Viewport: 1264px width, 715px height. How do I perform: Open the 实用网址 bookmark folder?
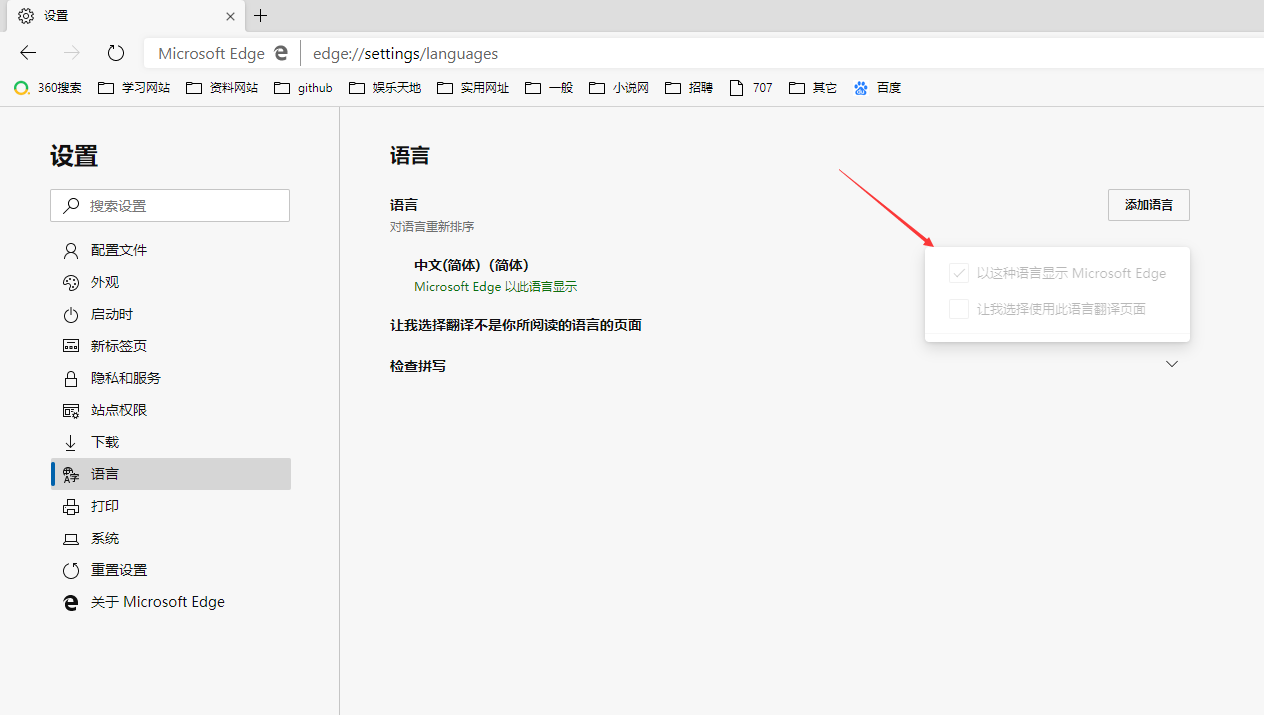pos(473,88)
